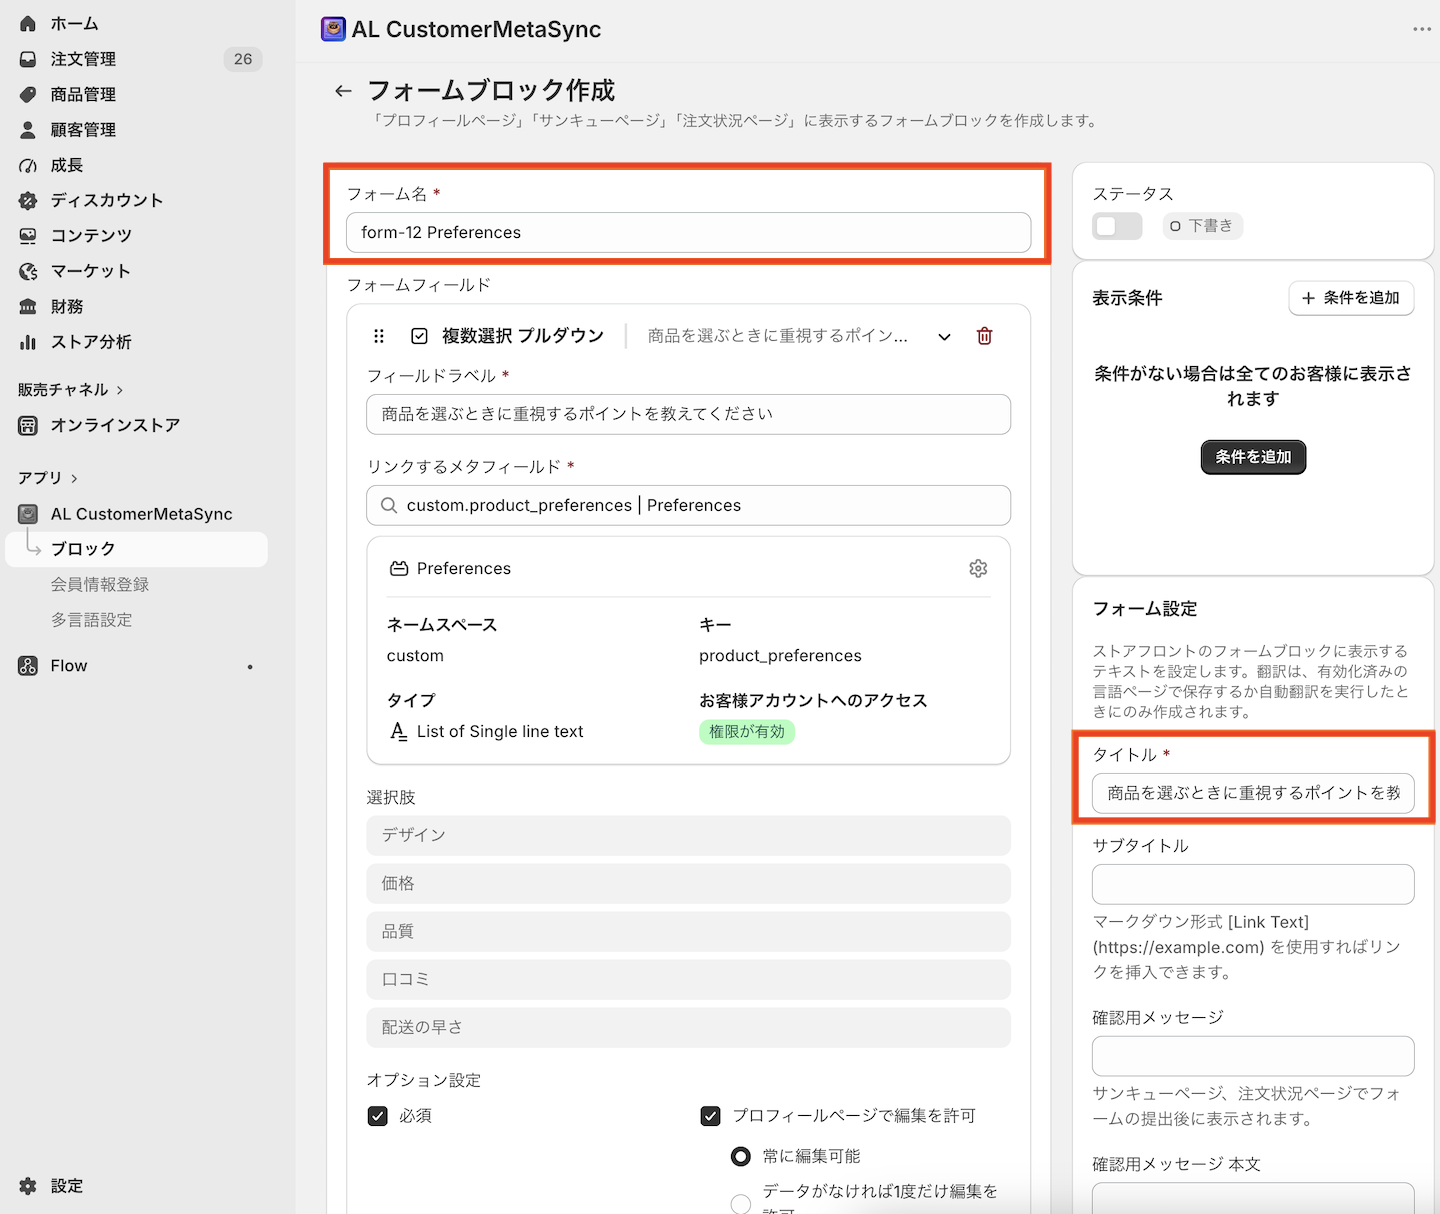1440x1214 pixels.
Task: Click the 口コミ option row
Action: pyautogui.click(x=688, y=980)
